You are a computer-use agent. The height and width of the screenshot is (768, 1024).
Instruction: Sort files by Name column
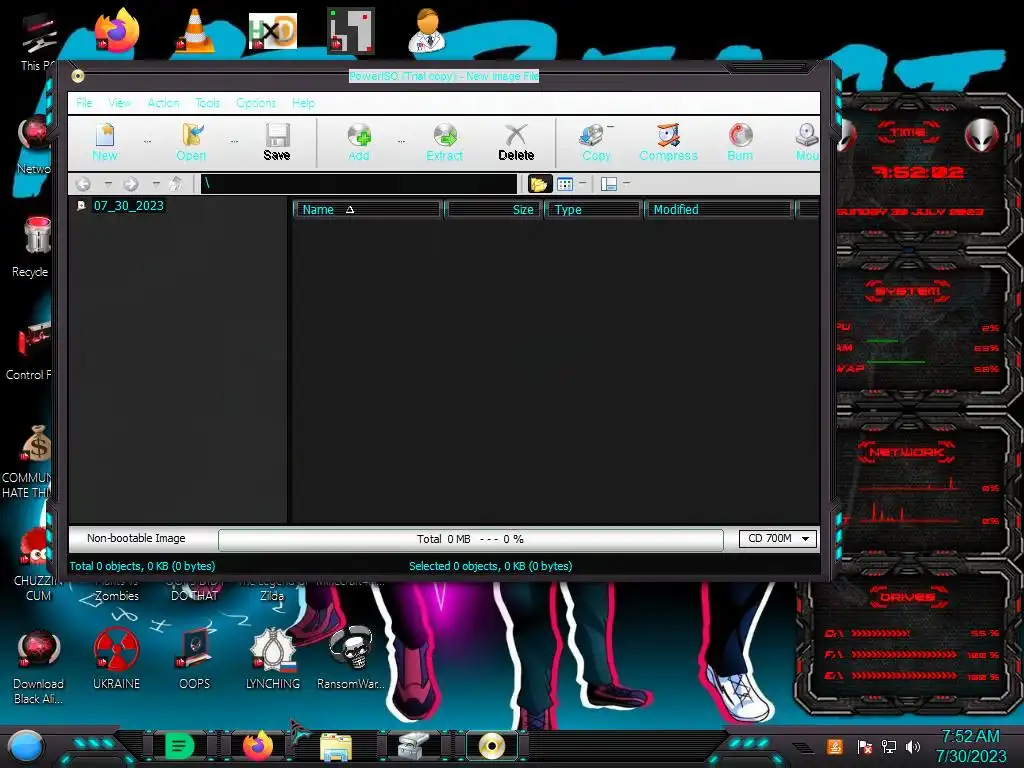click(x=368, y=210)
